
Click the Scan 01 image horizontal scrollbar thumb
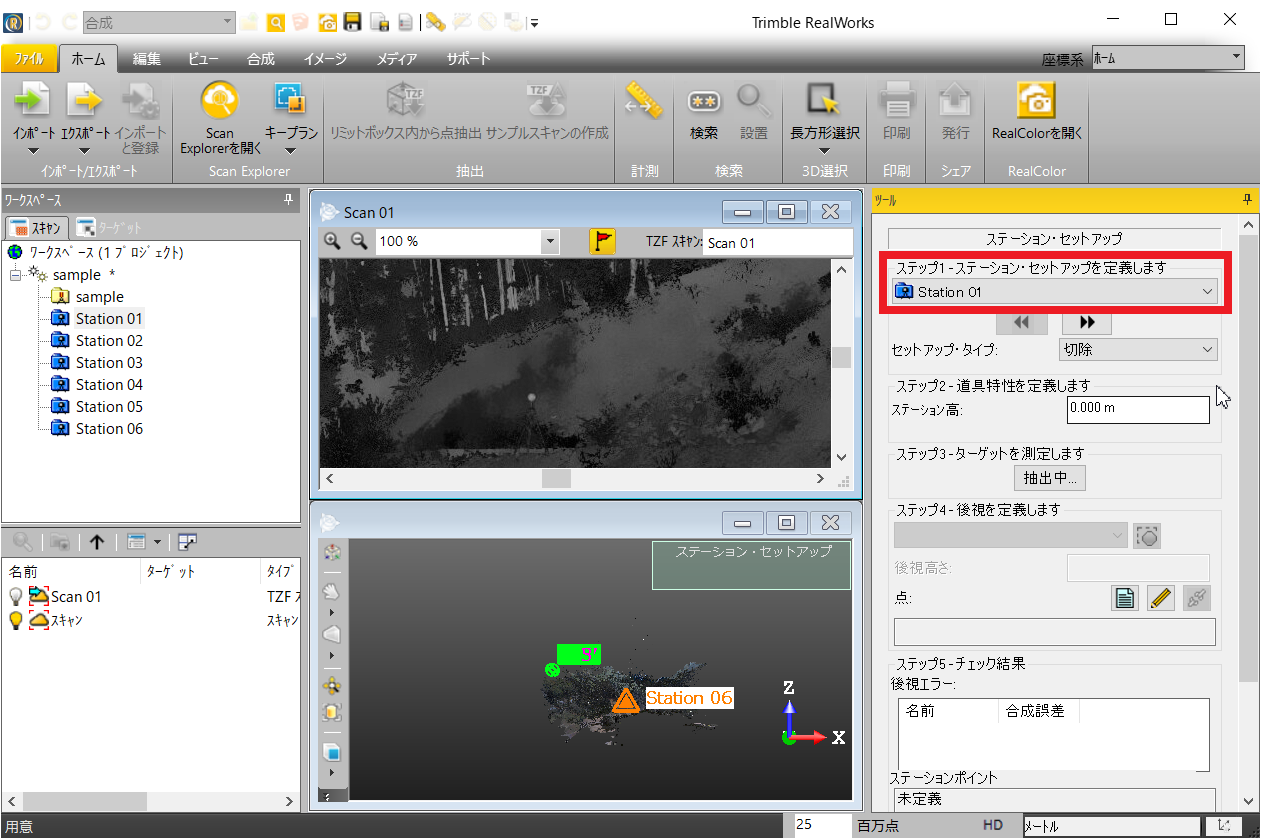[556, 479]
